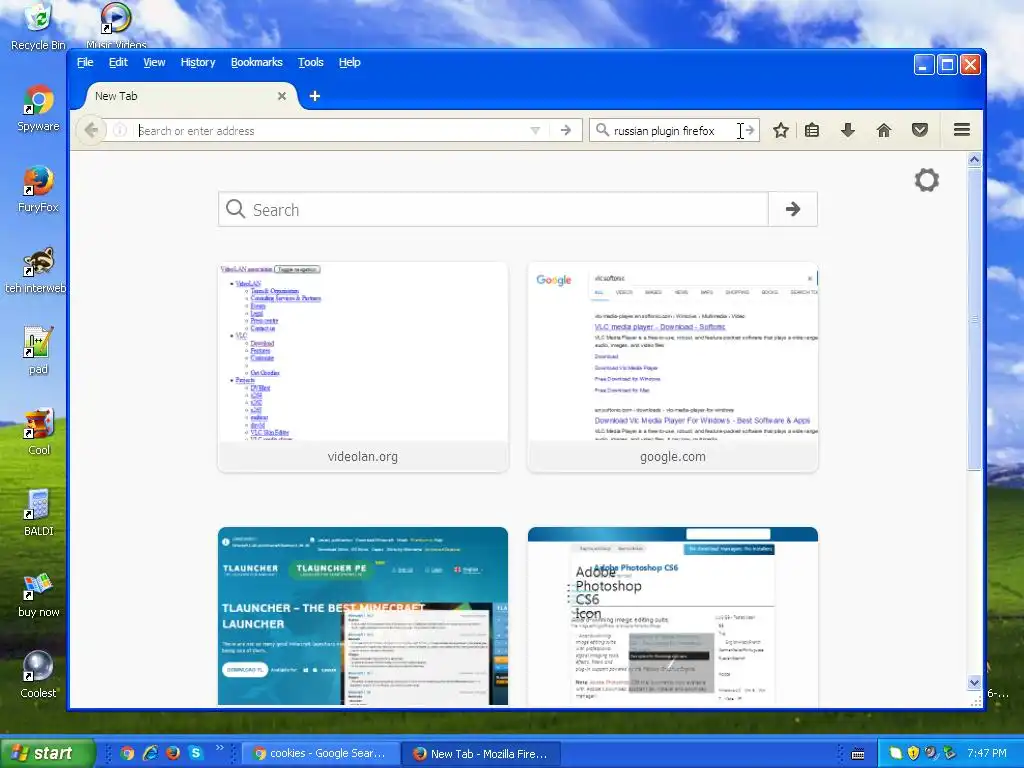The width and height of the screenshot is (1024, 768).
Task: Open new tab page settings gear
Action: 926,180
